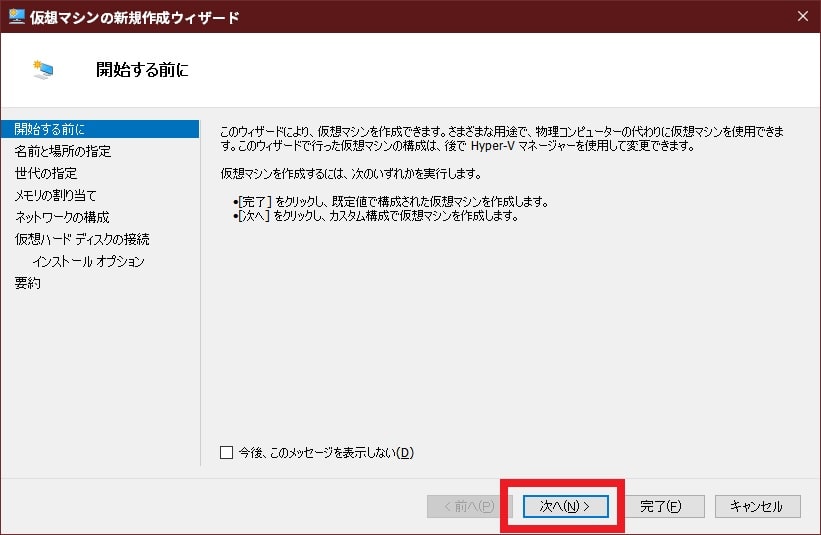The height and width of the screenshot is (535, 821).
Task: Select 名前と場所の指定 step
Action: pyautogui.click(x=63, y=151)
